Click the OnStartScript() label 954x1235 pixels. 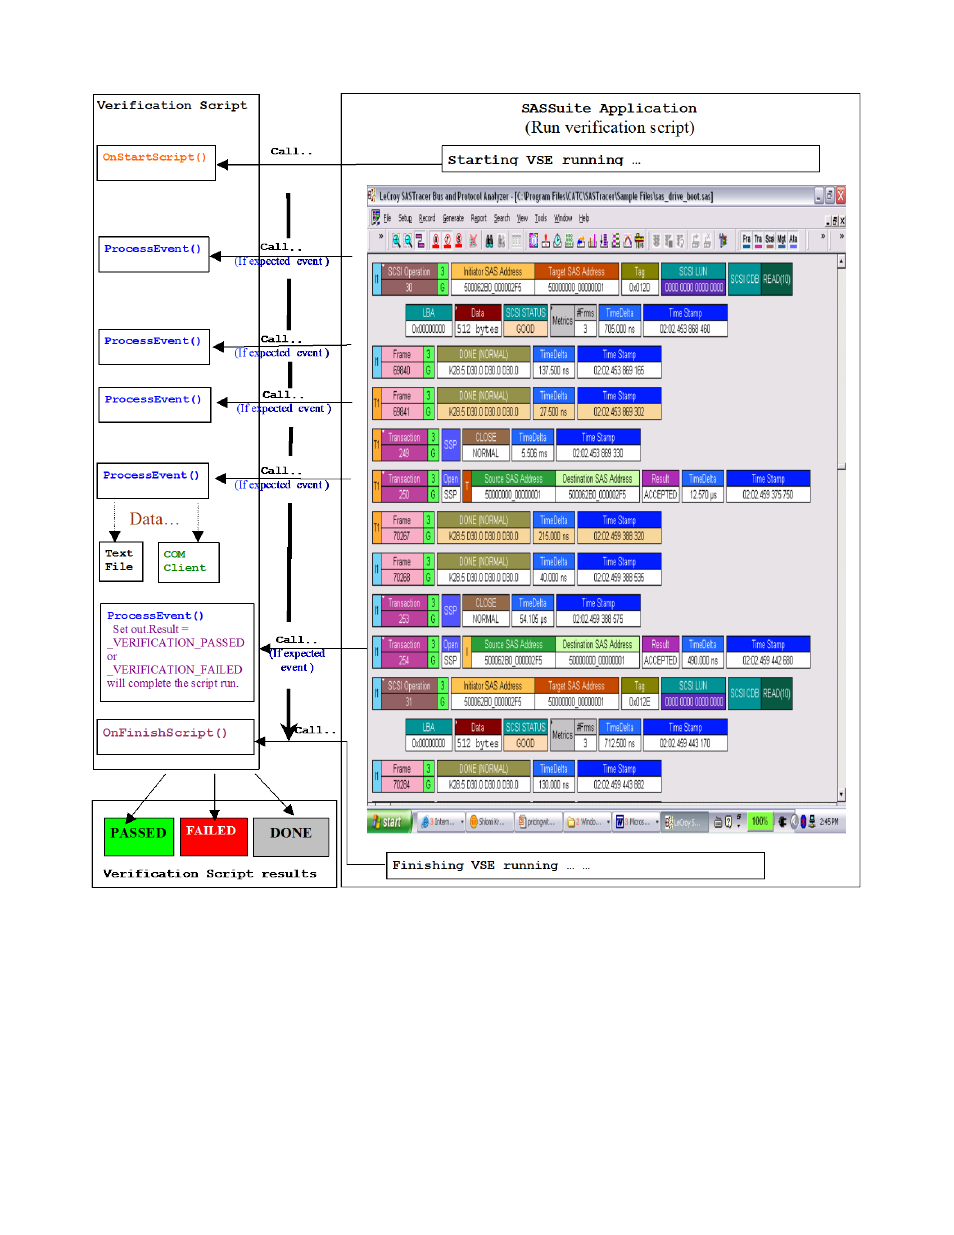[155, 157]
